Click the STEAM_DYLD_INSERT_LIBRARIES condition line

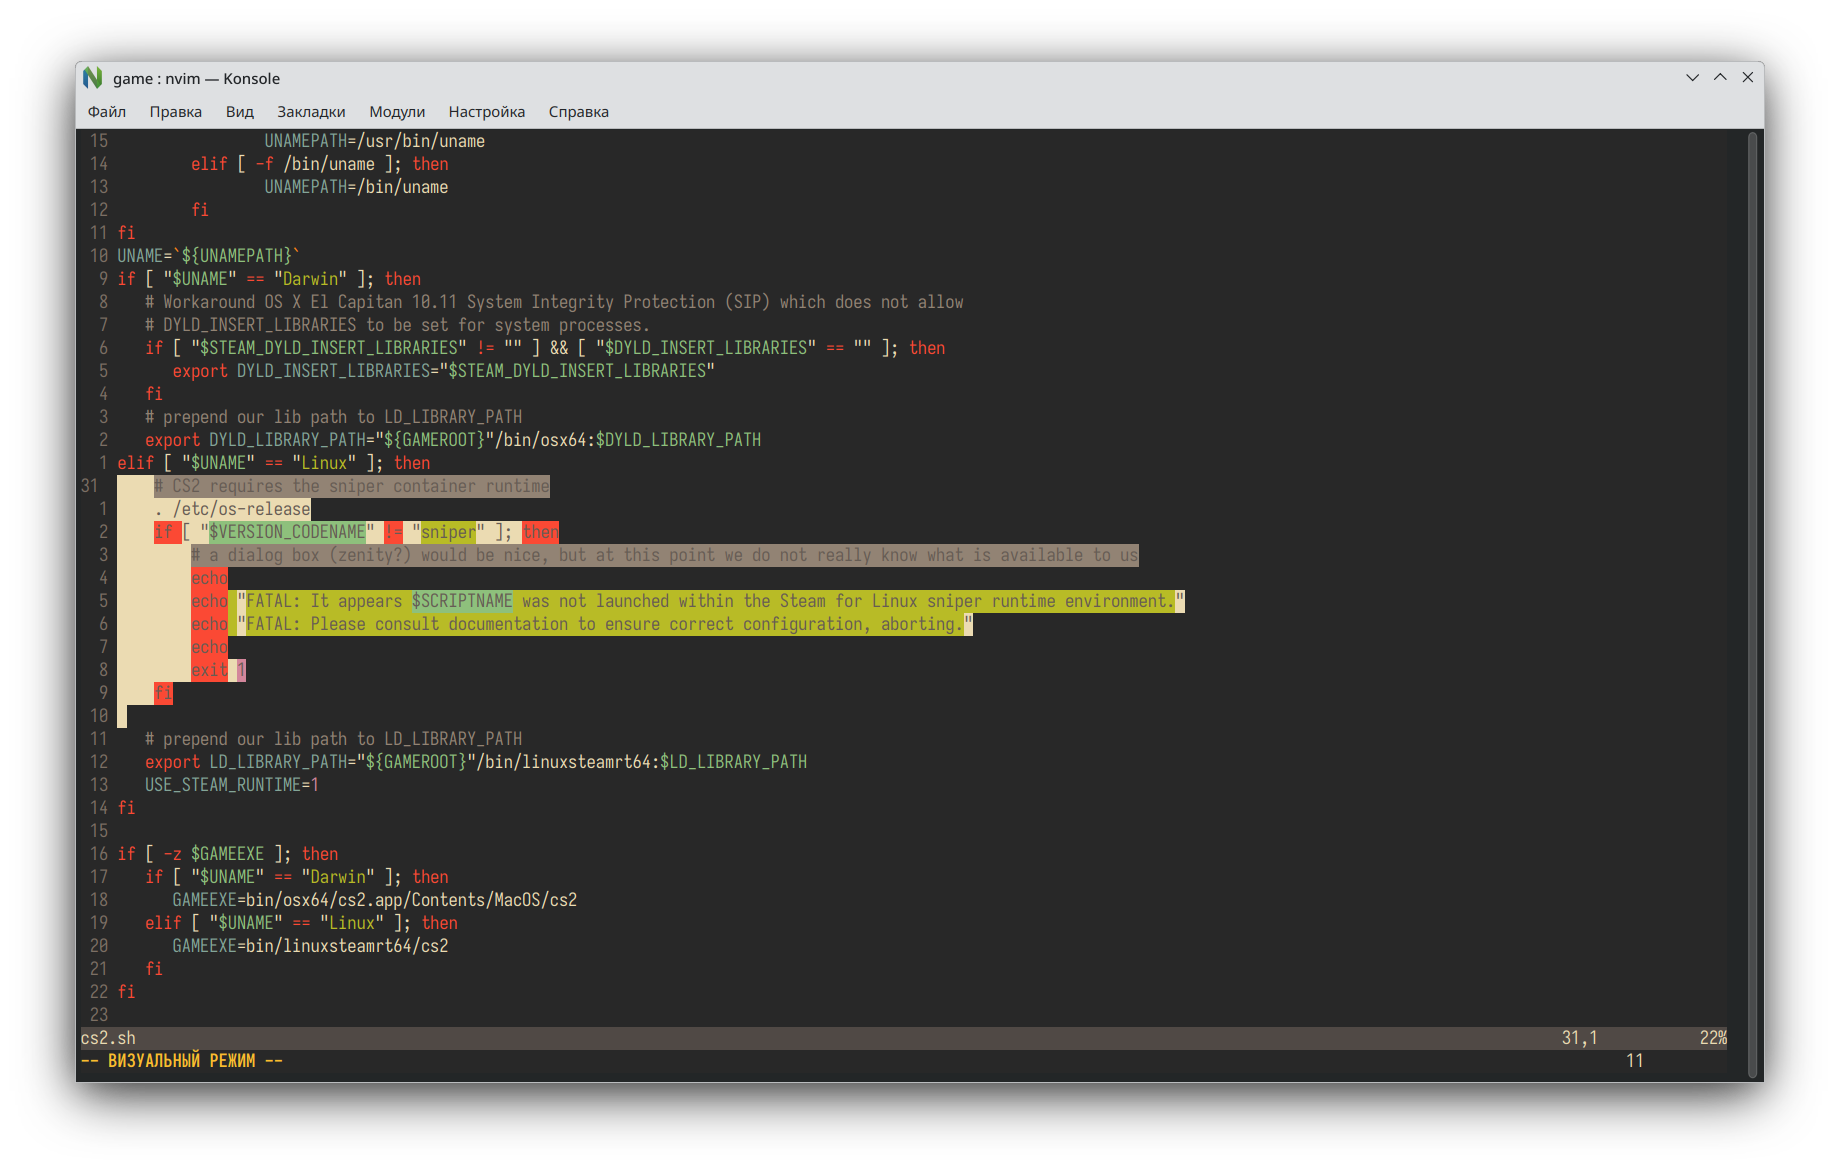[545, 348]
